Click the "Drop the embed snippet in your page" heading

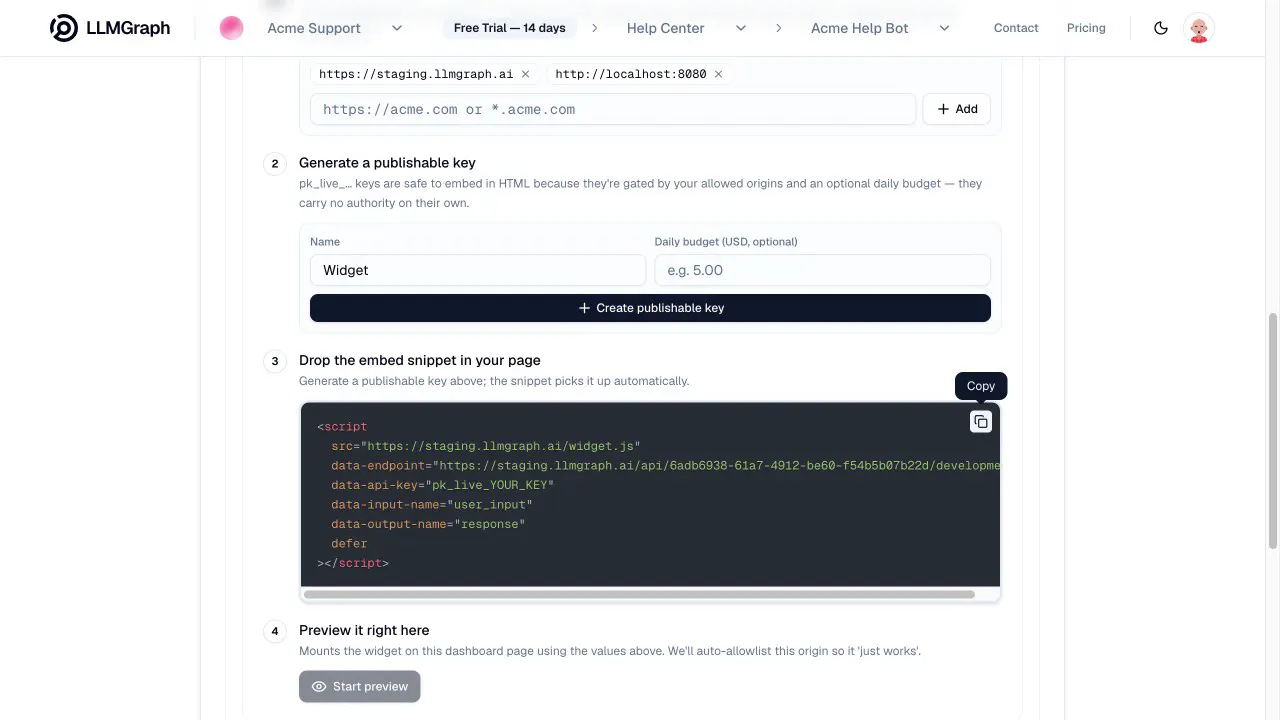(x=419, y=360)
